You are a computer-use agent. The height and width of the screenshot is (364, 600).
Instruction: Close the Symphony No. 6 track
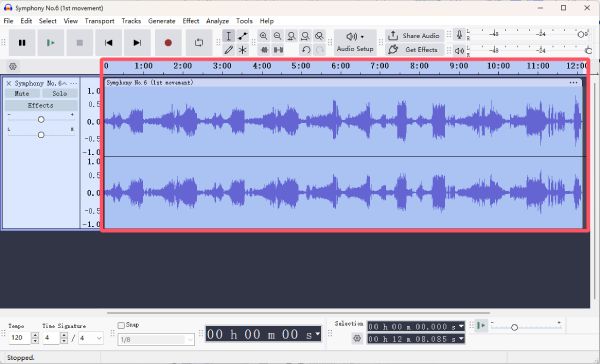pyautogui.click(x=9, y=83)
